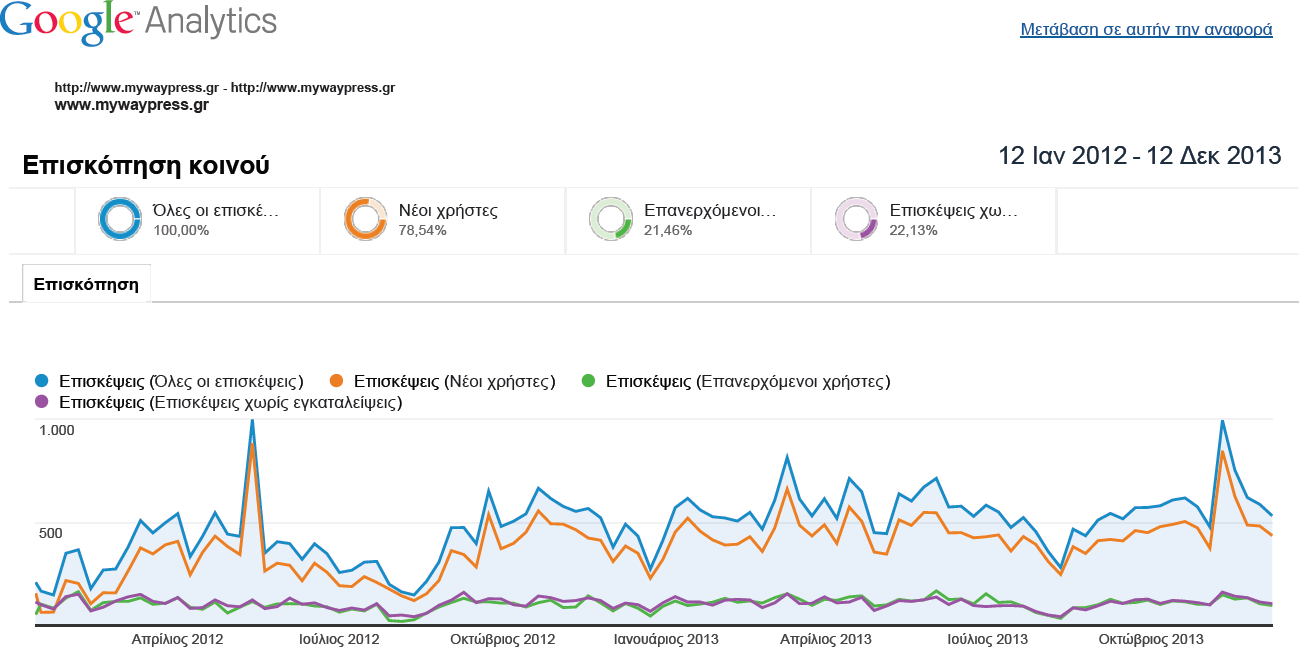Click the www.mywaypress.gr property name
This screenshot has width=1300, height=648.
131,104
